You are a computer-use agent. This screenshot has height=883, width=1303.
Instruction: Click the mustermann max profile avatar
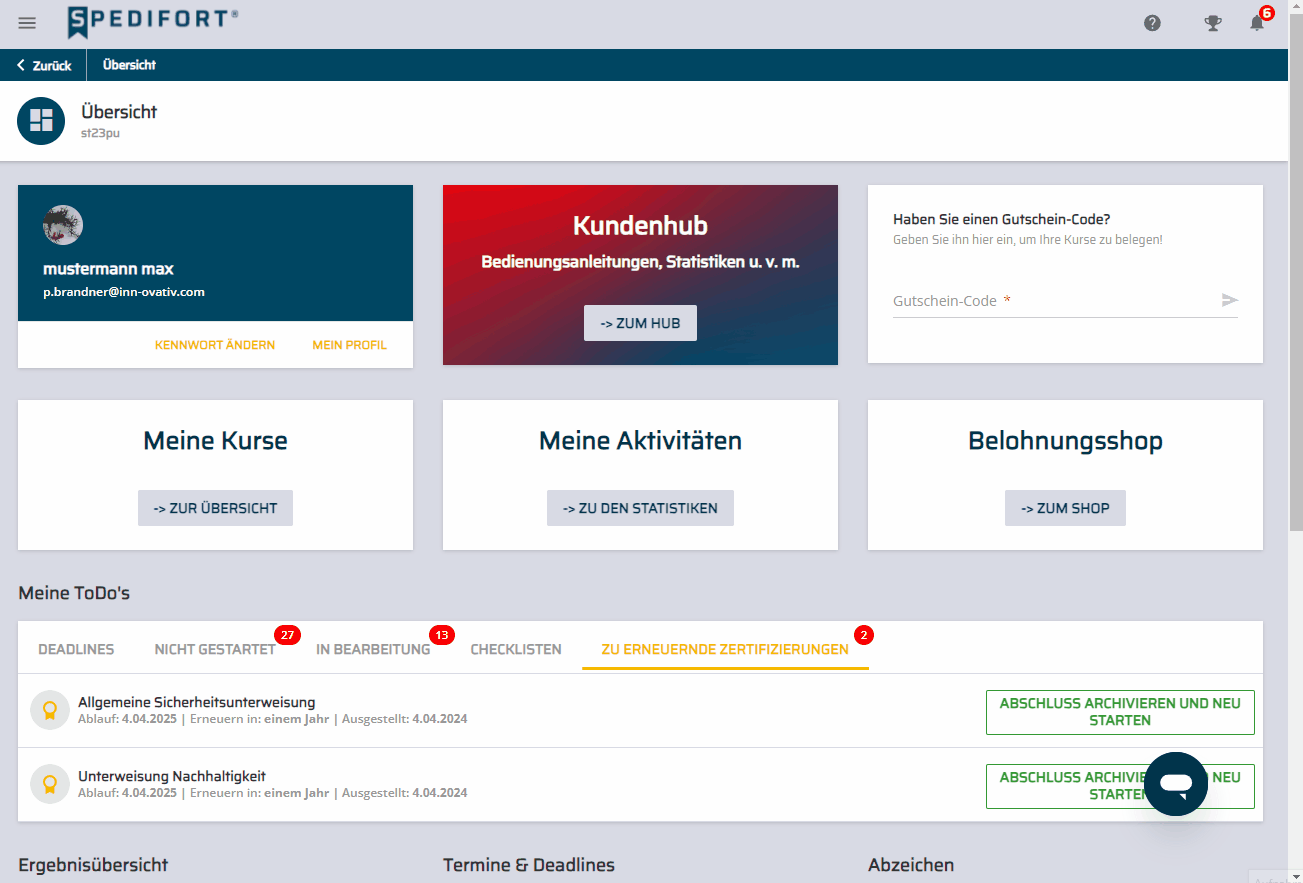63,226
